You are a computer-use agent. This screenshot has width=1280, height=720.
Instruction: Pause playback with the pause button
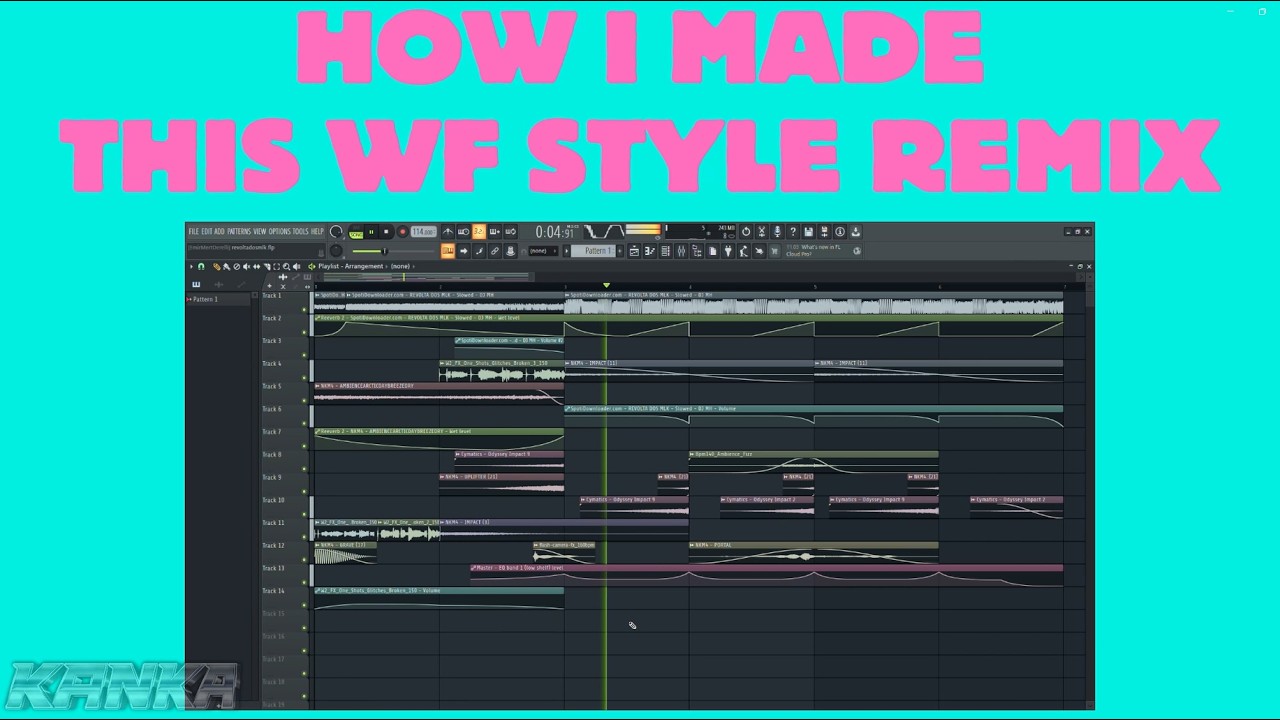371,232
